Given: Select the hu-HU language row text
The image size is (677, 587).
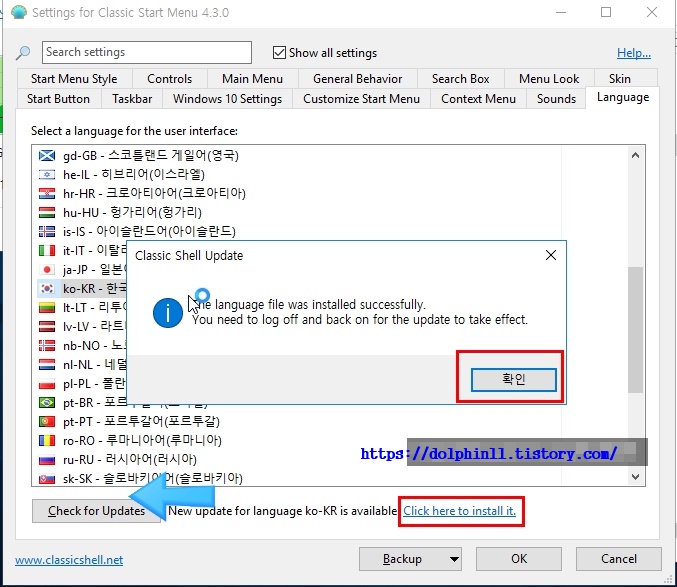Looking at the screenshot, I should tap(132, 212).
